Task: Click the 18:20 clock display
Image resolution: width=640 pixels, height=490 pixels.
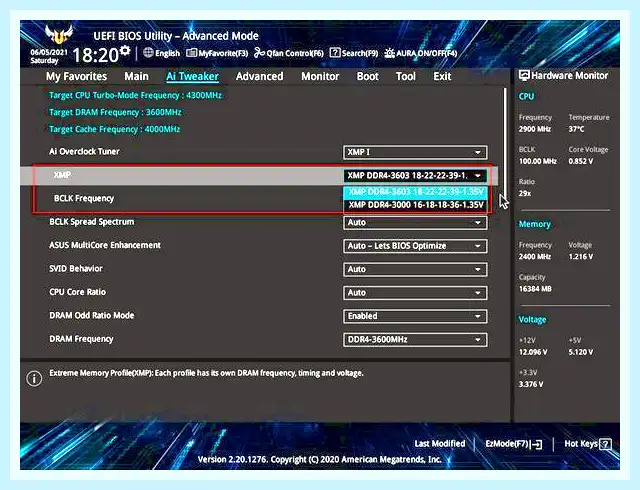Action: coord(95,55)
